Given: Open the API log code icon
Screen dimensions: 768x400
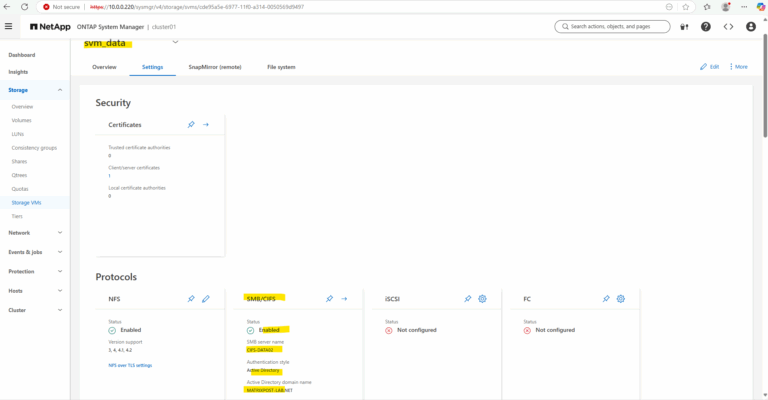Looking at the screenshot, I should (728, 26).
